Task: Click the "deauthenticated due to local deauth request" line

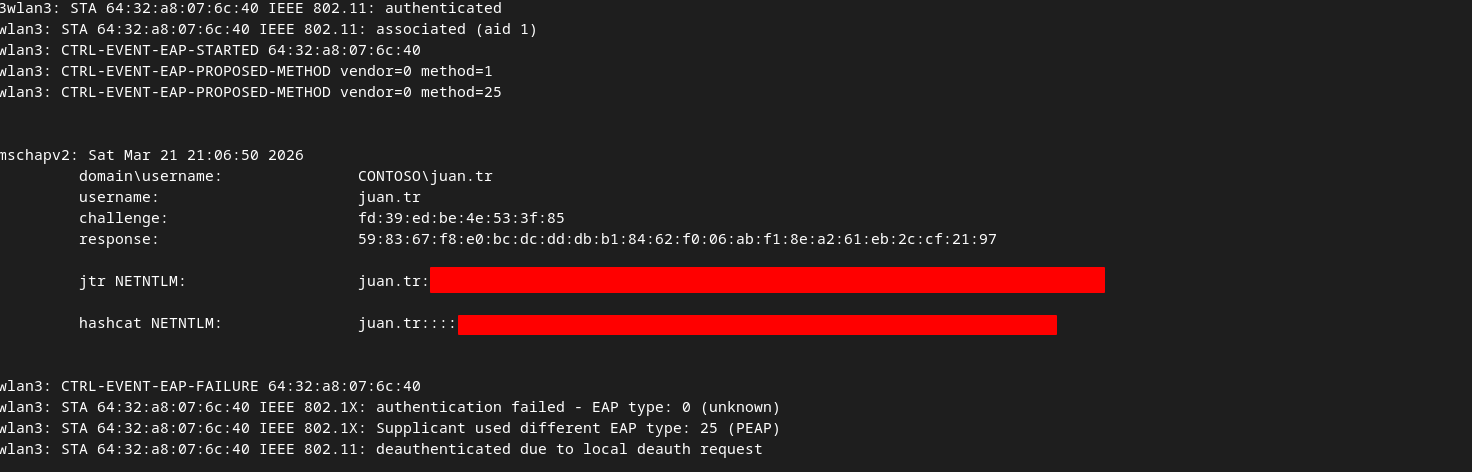Action: point(381,450)
